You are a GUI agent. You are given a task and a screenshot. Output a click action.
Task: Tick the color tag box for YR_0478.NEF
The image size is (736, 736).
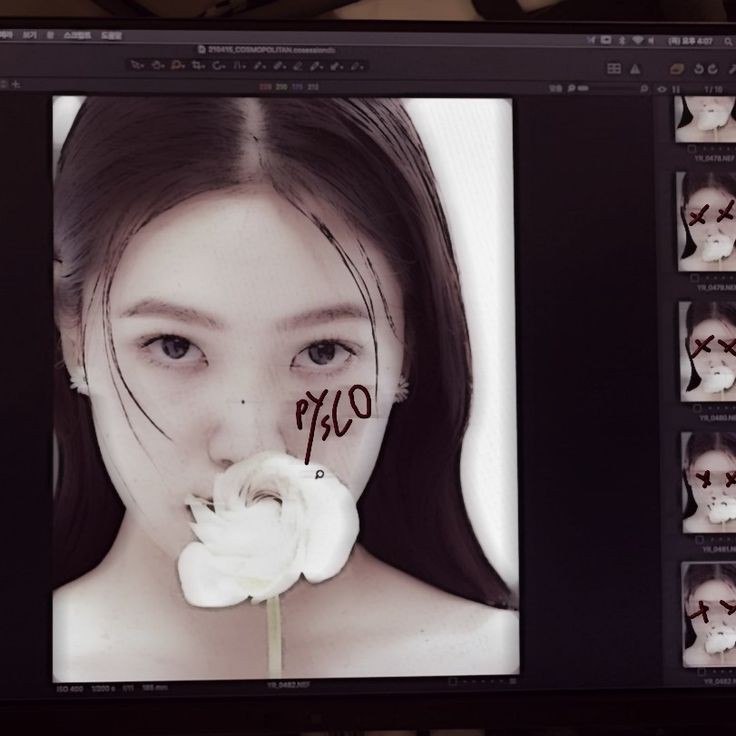coord(691,149)
